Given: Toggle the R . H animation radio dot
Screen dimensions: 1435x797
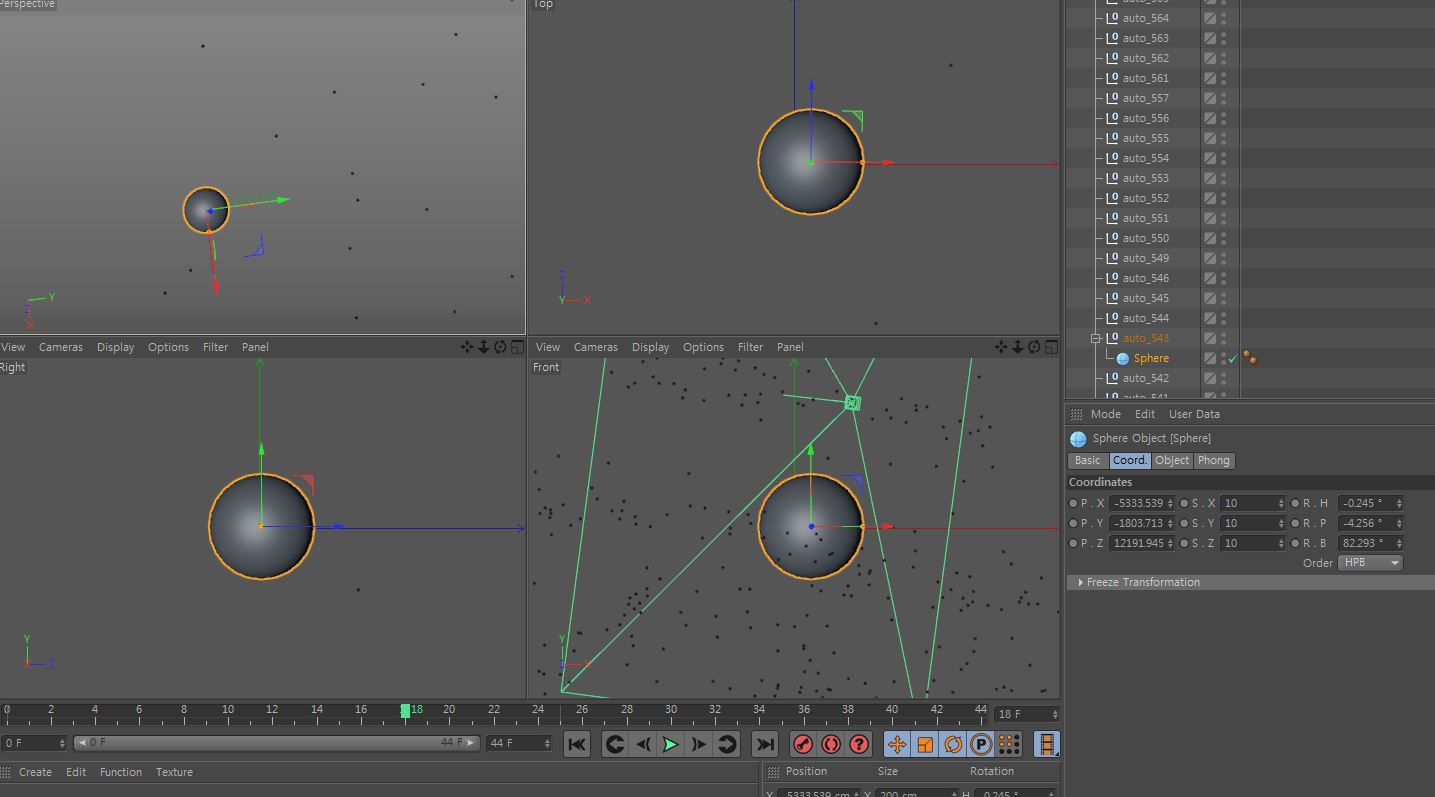Looking at the screenshot, I should click(1296, 503).
